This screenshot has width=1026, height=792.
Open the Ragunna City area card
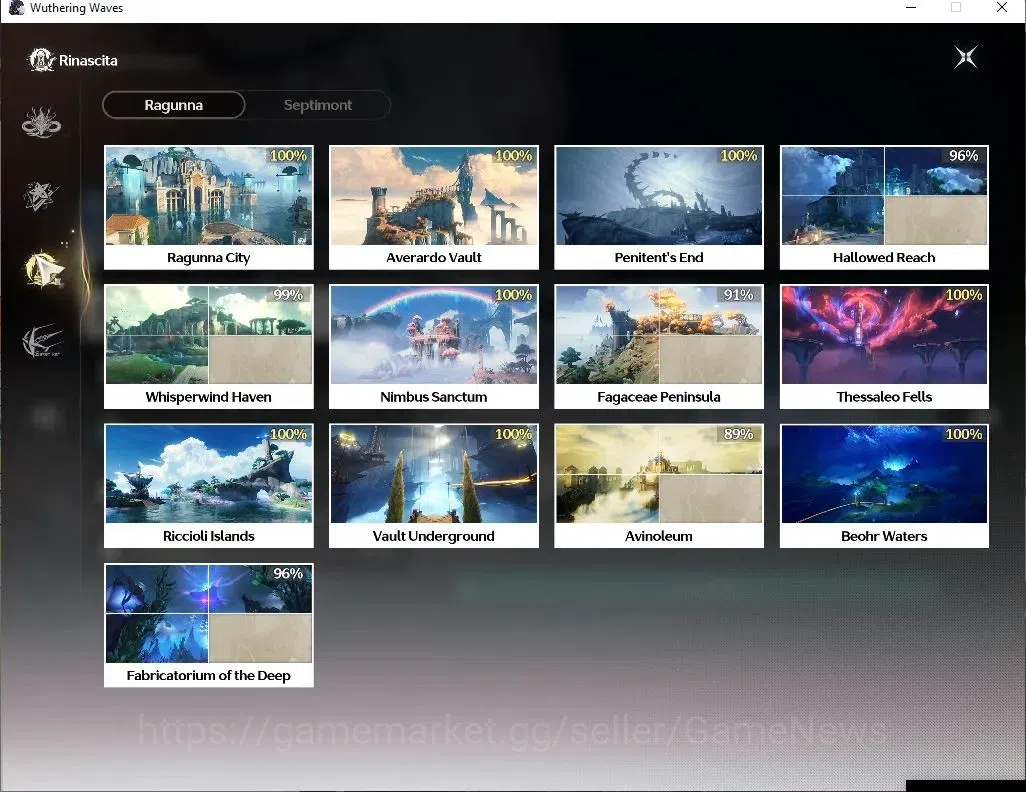[x=209, y=207]
